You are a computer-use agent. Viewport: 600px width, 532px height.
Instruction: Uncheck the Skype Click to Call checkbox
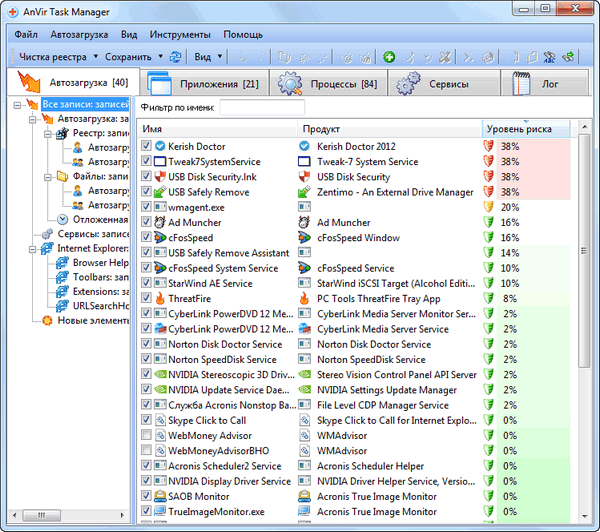pos(147,420)
